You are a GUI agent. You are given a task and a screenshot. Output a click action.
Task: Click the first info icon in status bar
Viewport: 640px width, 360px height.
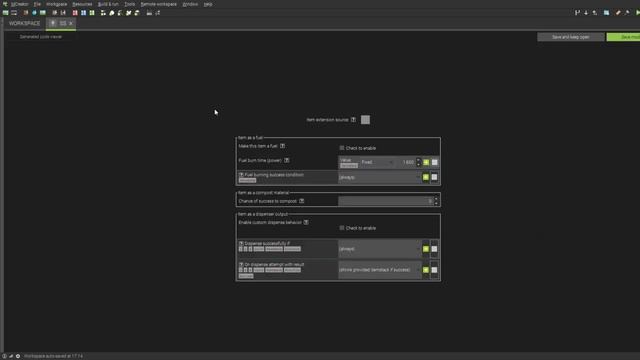(x=4, y=356)
